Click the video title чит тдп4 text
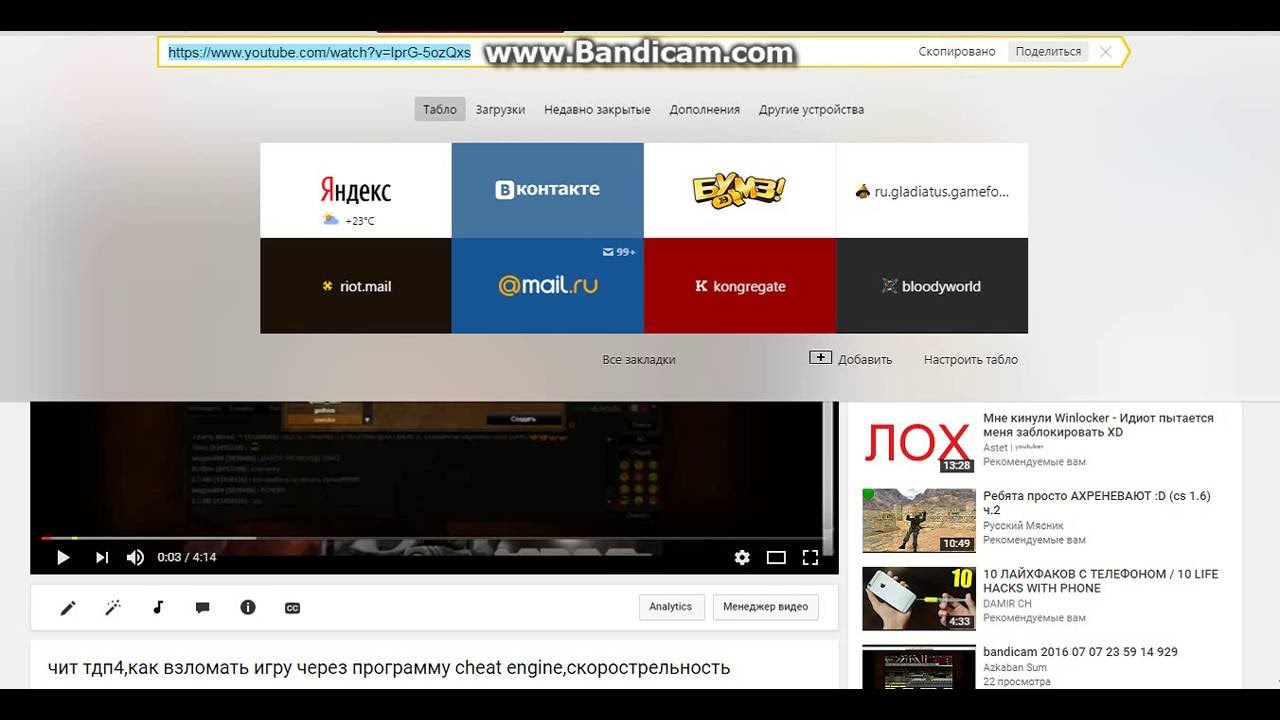The height and width of the screenshot is (720, 1280). [389, 667]
